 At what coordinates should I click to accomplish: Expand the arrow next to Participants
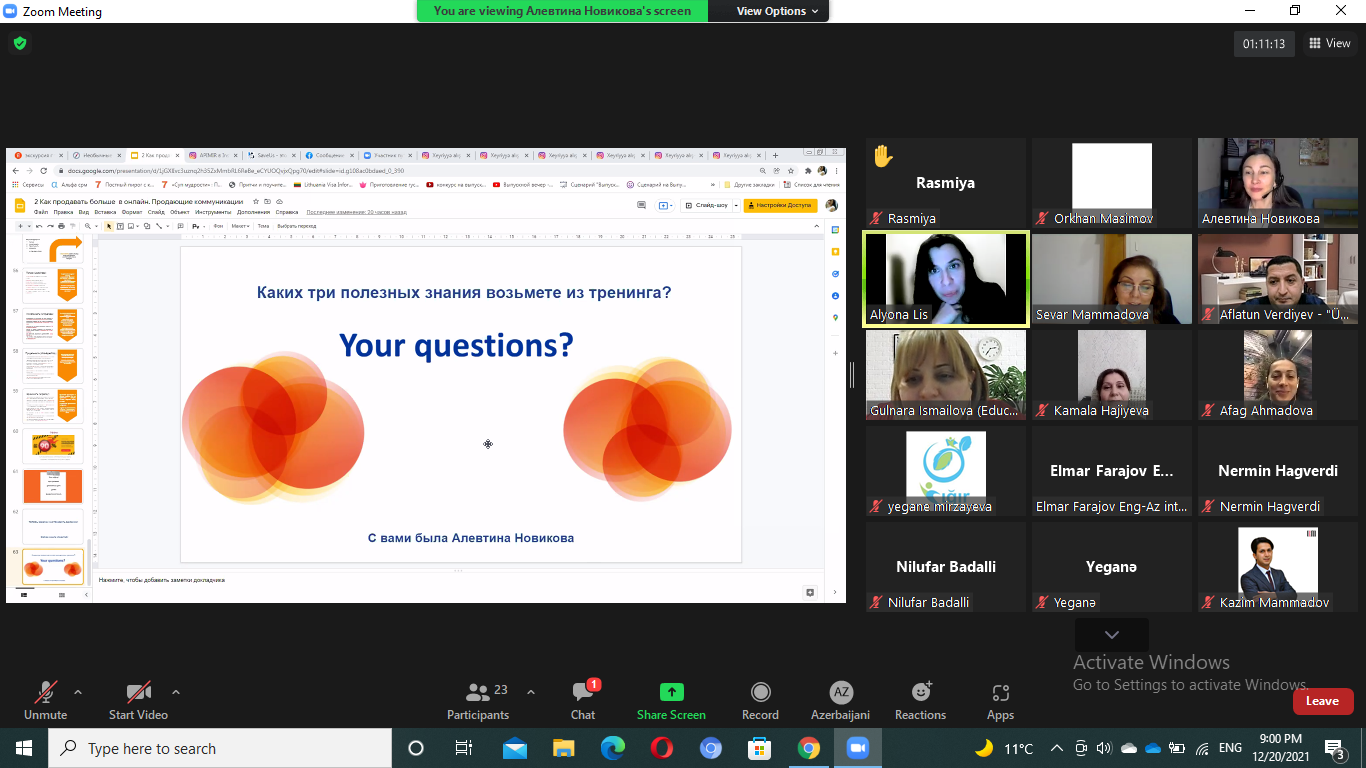530,691
